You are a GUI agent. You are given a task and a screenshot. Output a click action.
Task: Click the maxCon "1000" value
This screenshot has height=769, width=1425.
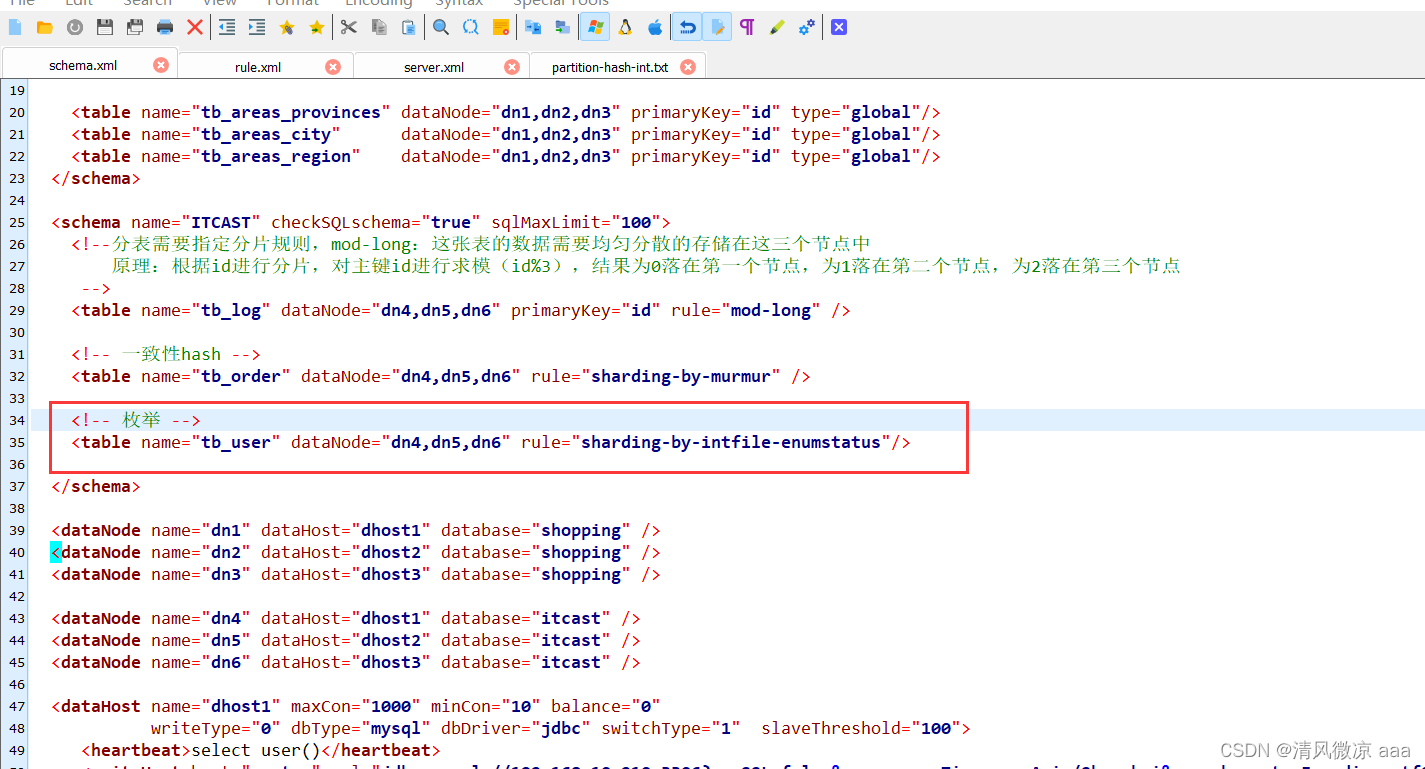coord(391,706)
